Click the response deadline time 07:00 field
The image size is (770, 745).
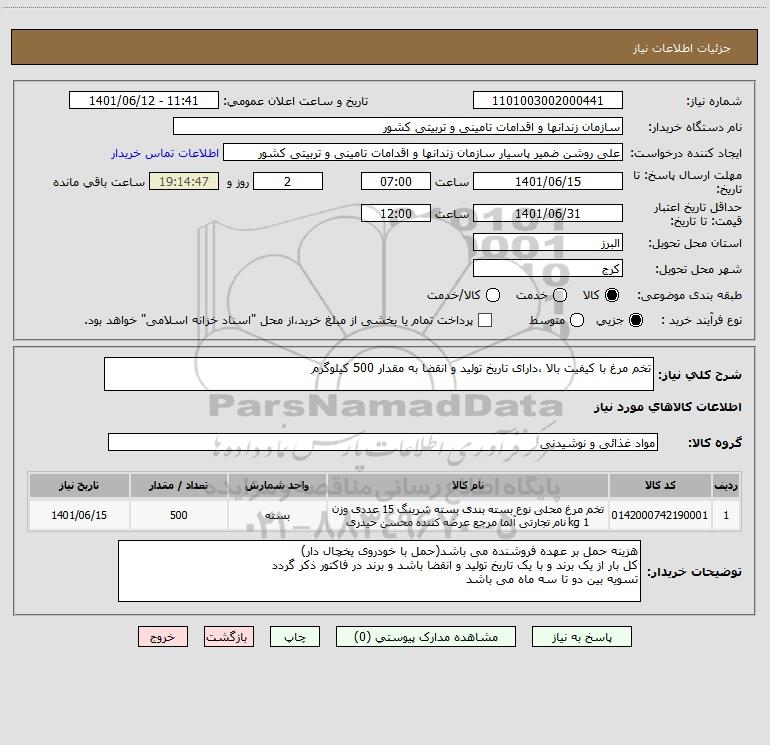[396, 181]
